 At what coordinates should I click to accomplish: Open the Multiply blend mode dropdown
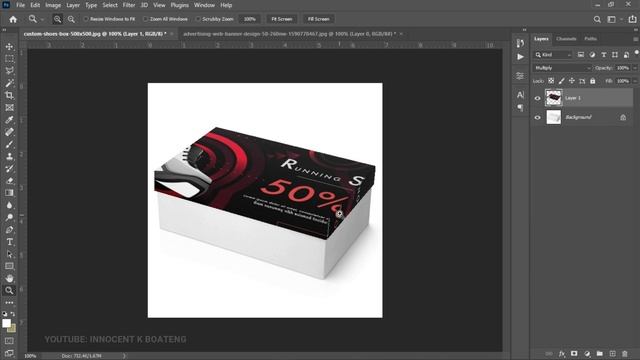tap(562, 68)
